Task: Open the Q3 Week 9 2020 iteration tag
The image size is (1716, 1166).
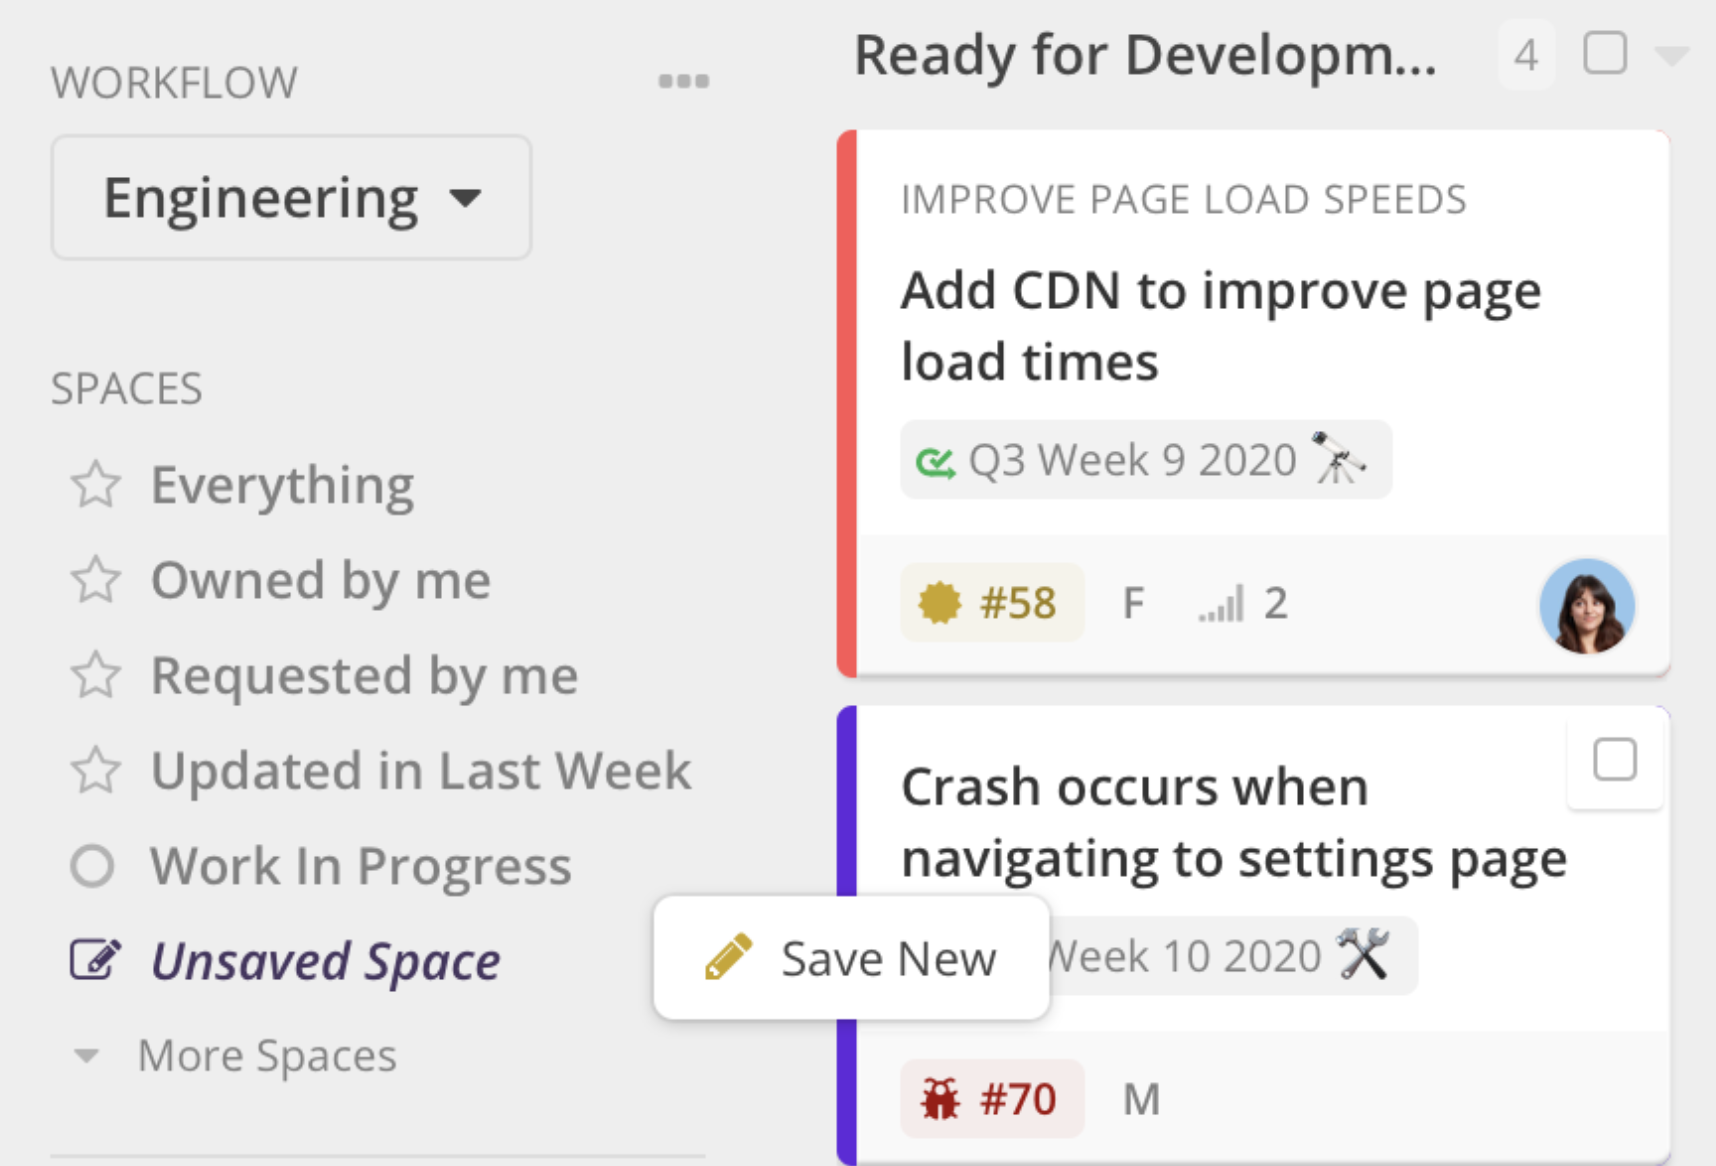Action: [x=1145, y=460]
